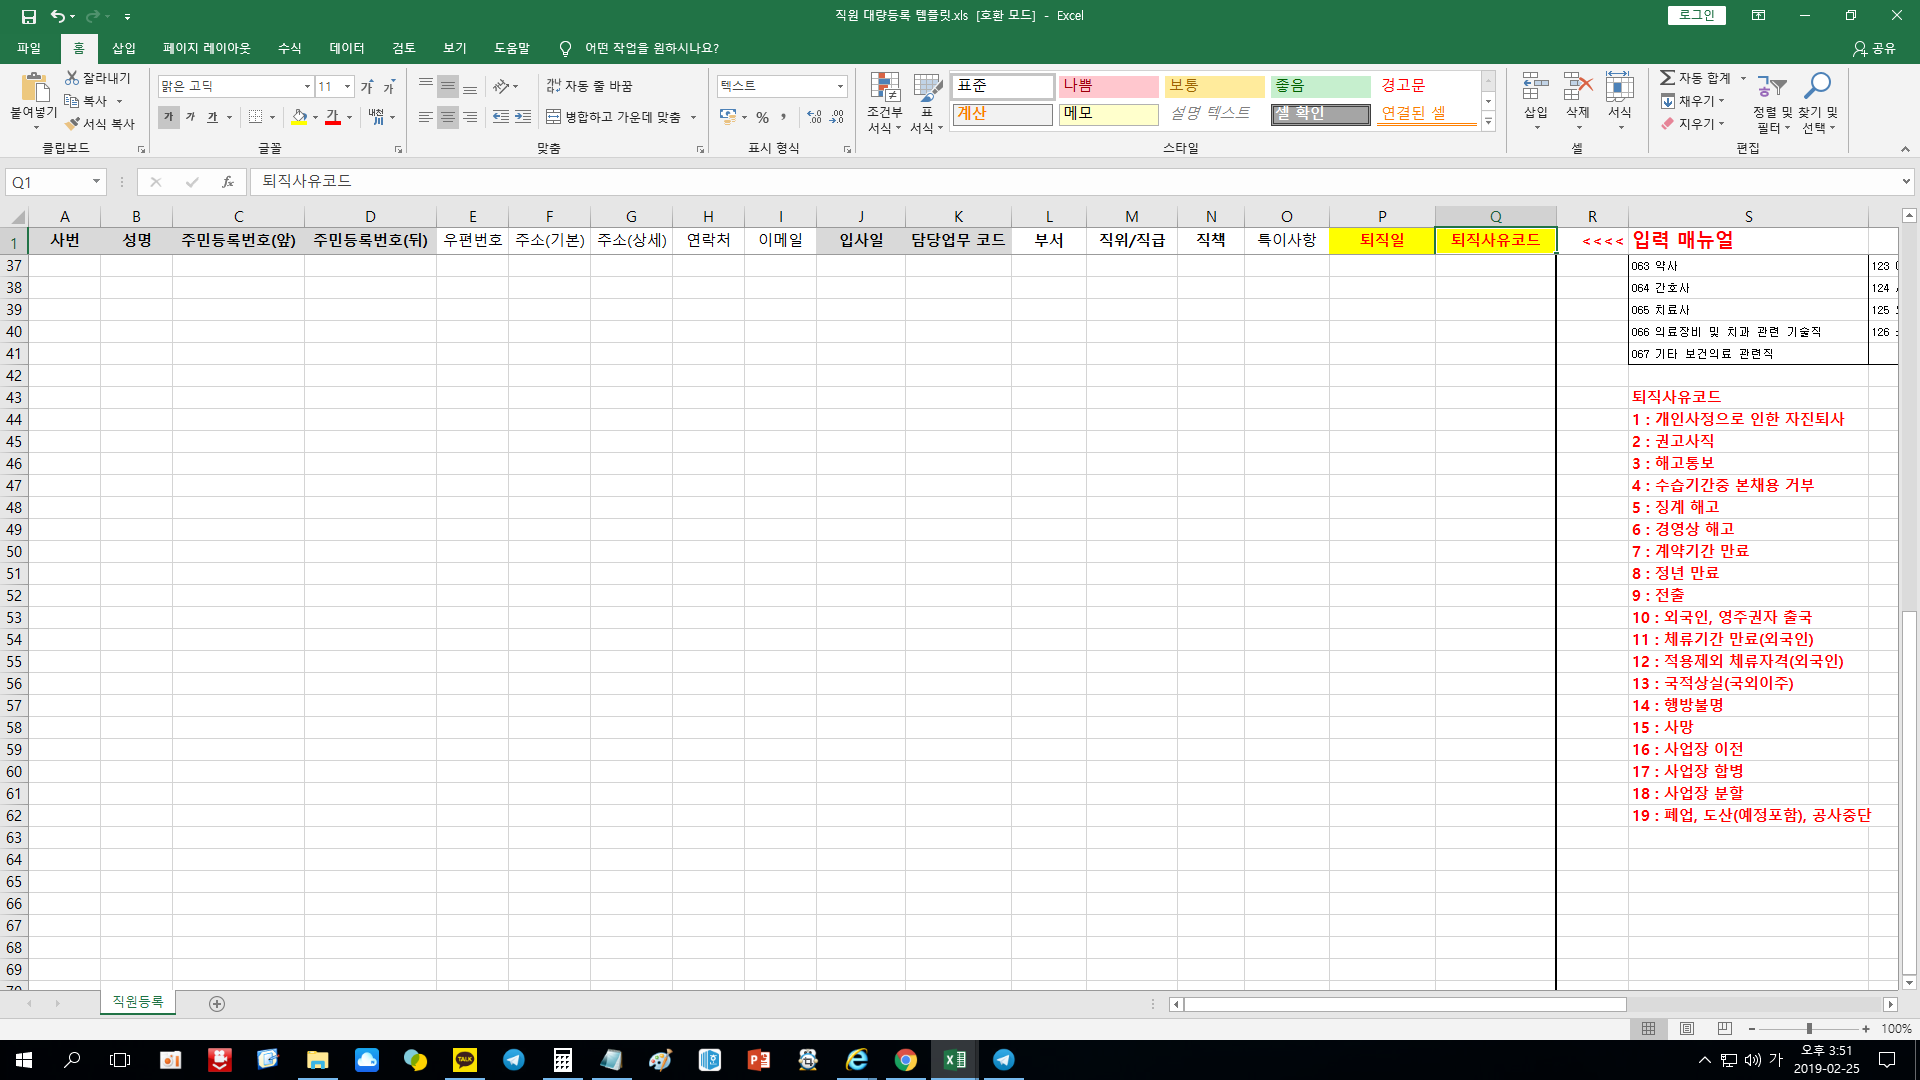Click the Insert Function fx icon

point(228,182)
